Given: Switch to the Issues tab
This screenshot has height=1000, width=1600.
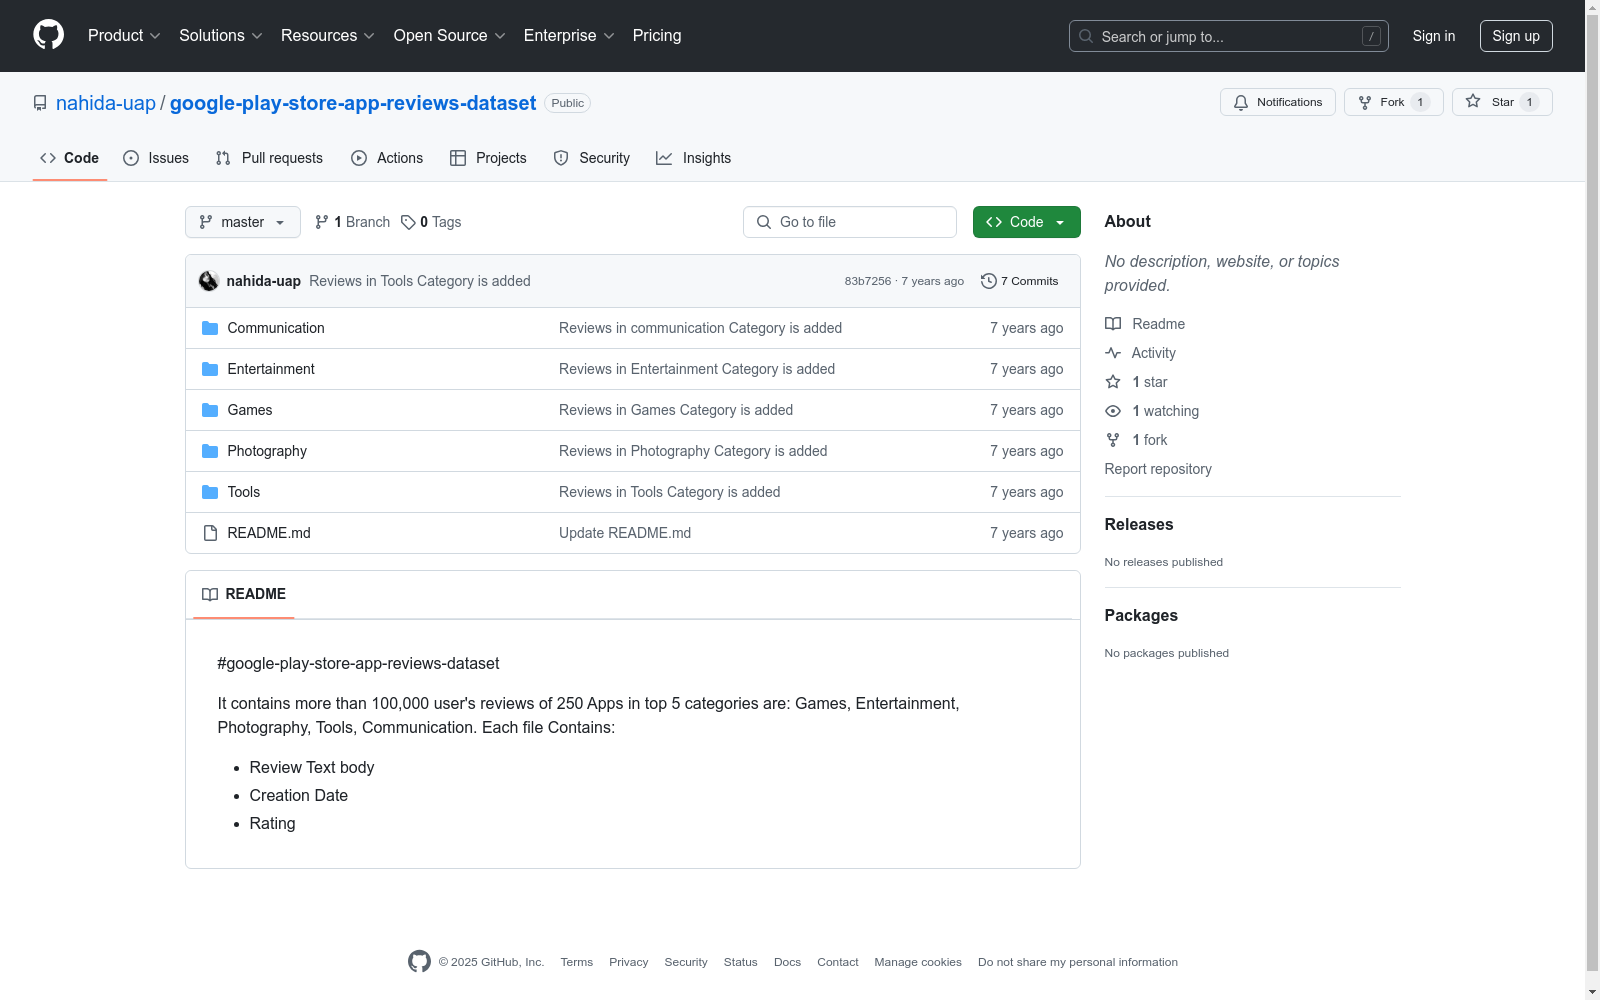Looking at the screenshot, I should (x=156, y=158).
